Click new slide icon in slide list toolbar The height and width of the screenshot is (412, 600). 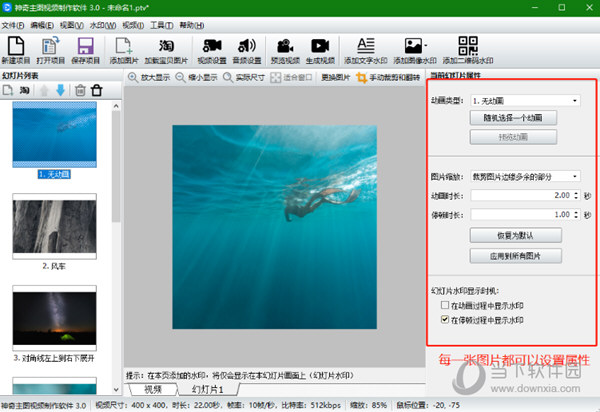8,91
